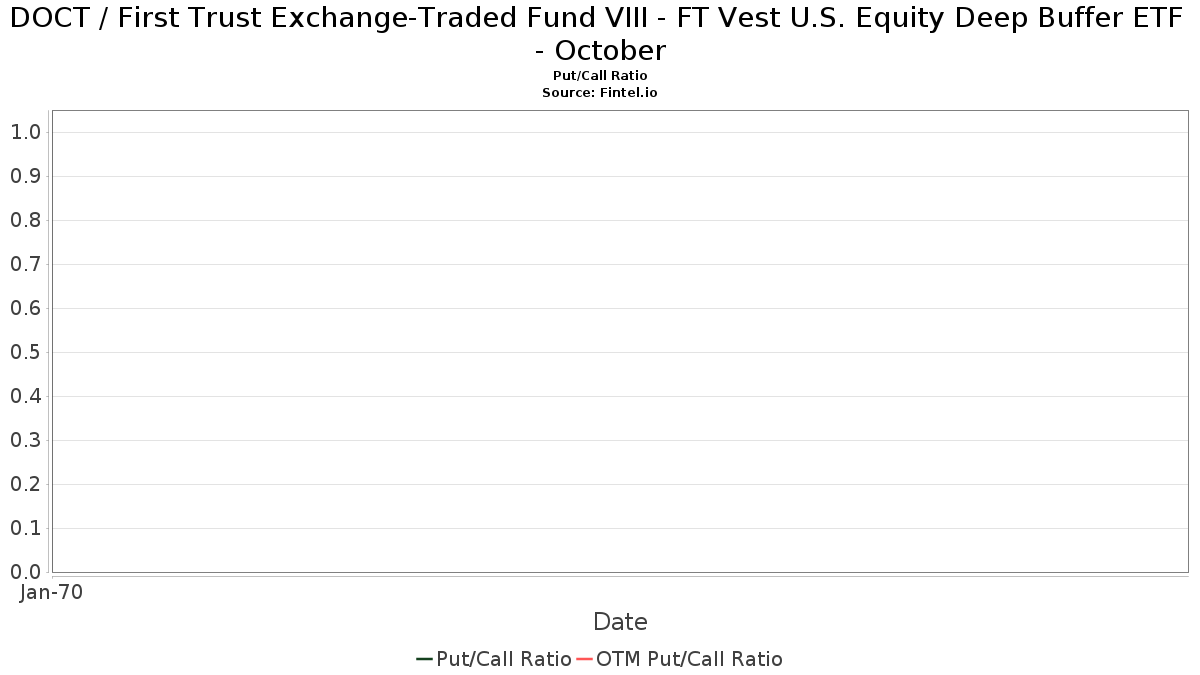
Task: Click the 0.3 y-axis tick label
Action: click(25, 440)
